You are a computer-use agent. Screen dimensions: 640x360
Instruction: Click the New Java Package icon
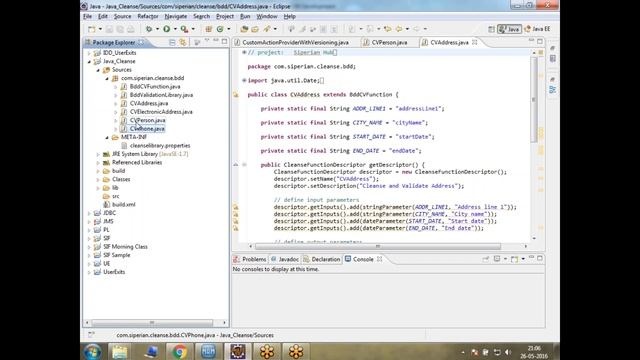tap(209, 29)
